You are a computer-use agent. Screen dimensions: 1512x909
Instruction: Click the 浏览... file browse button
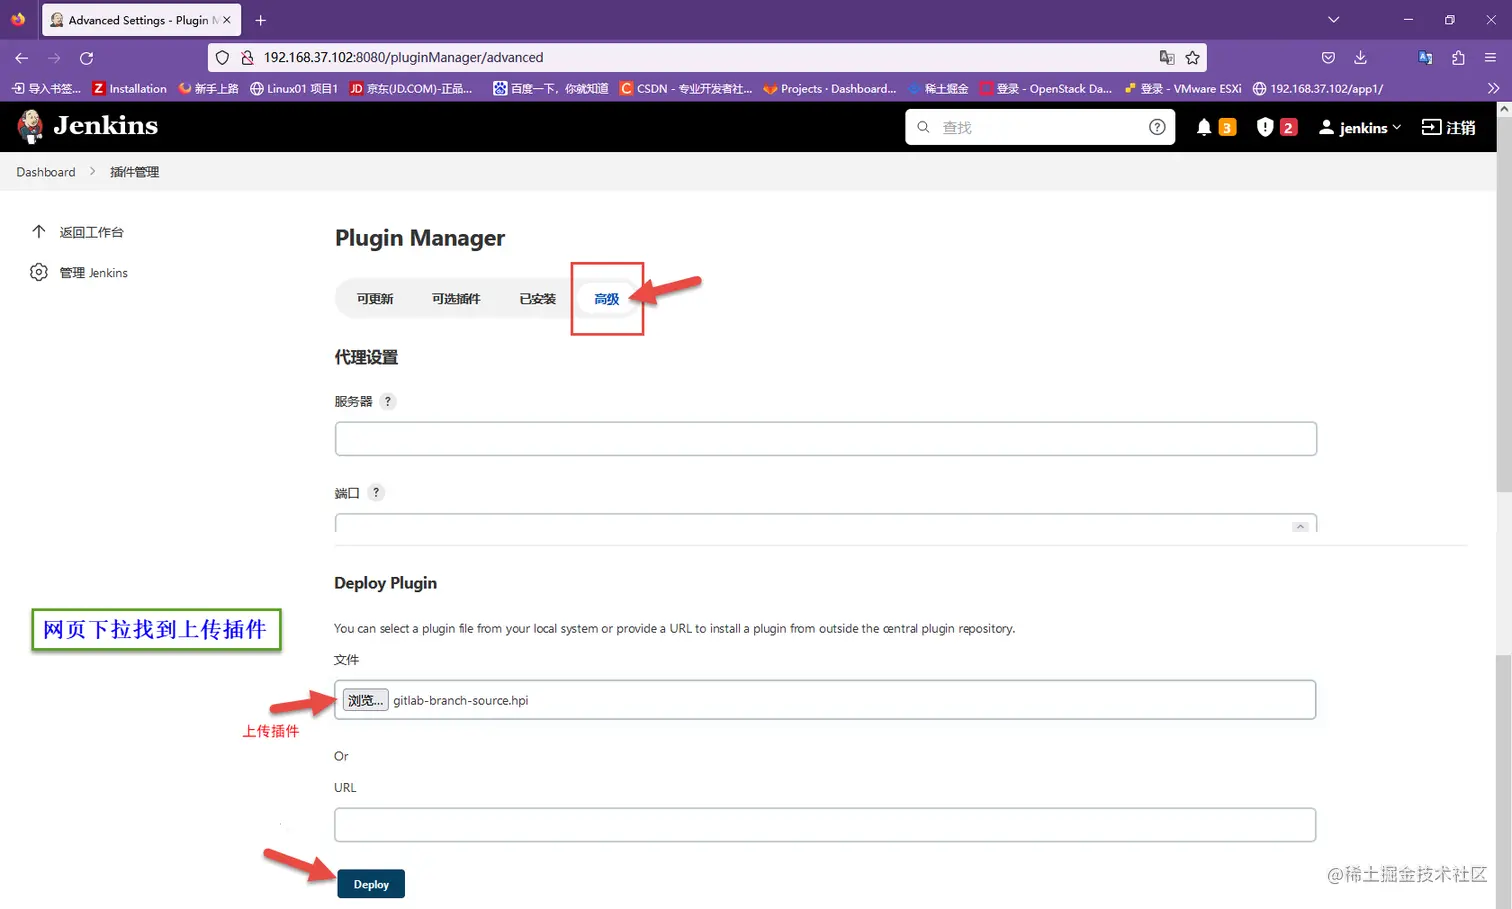365,700
